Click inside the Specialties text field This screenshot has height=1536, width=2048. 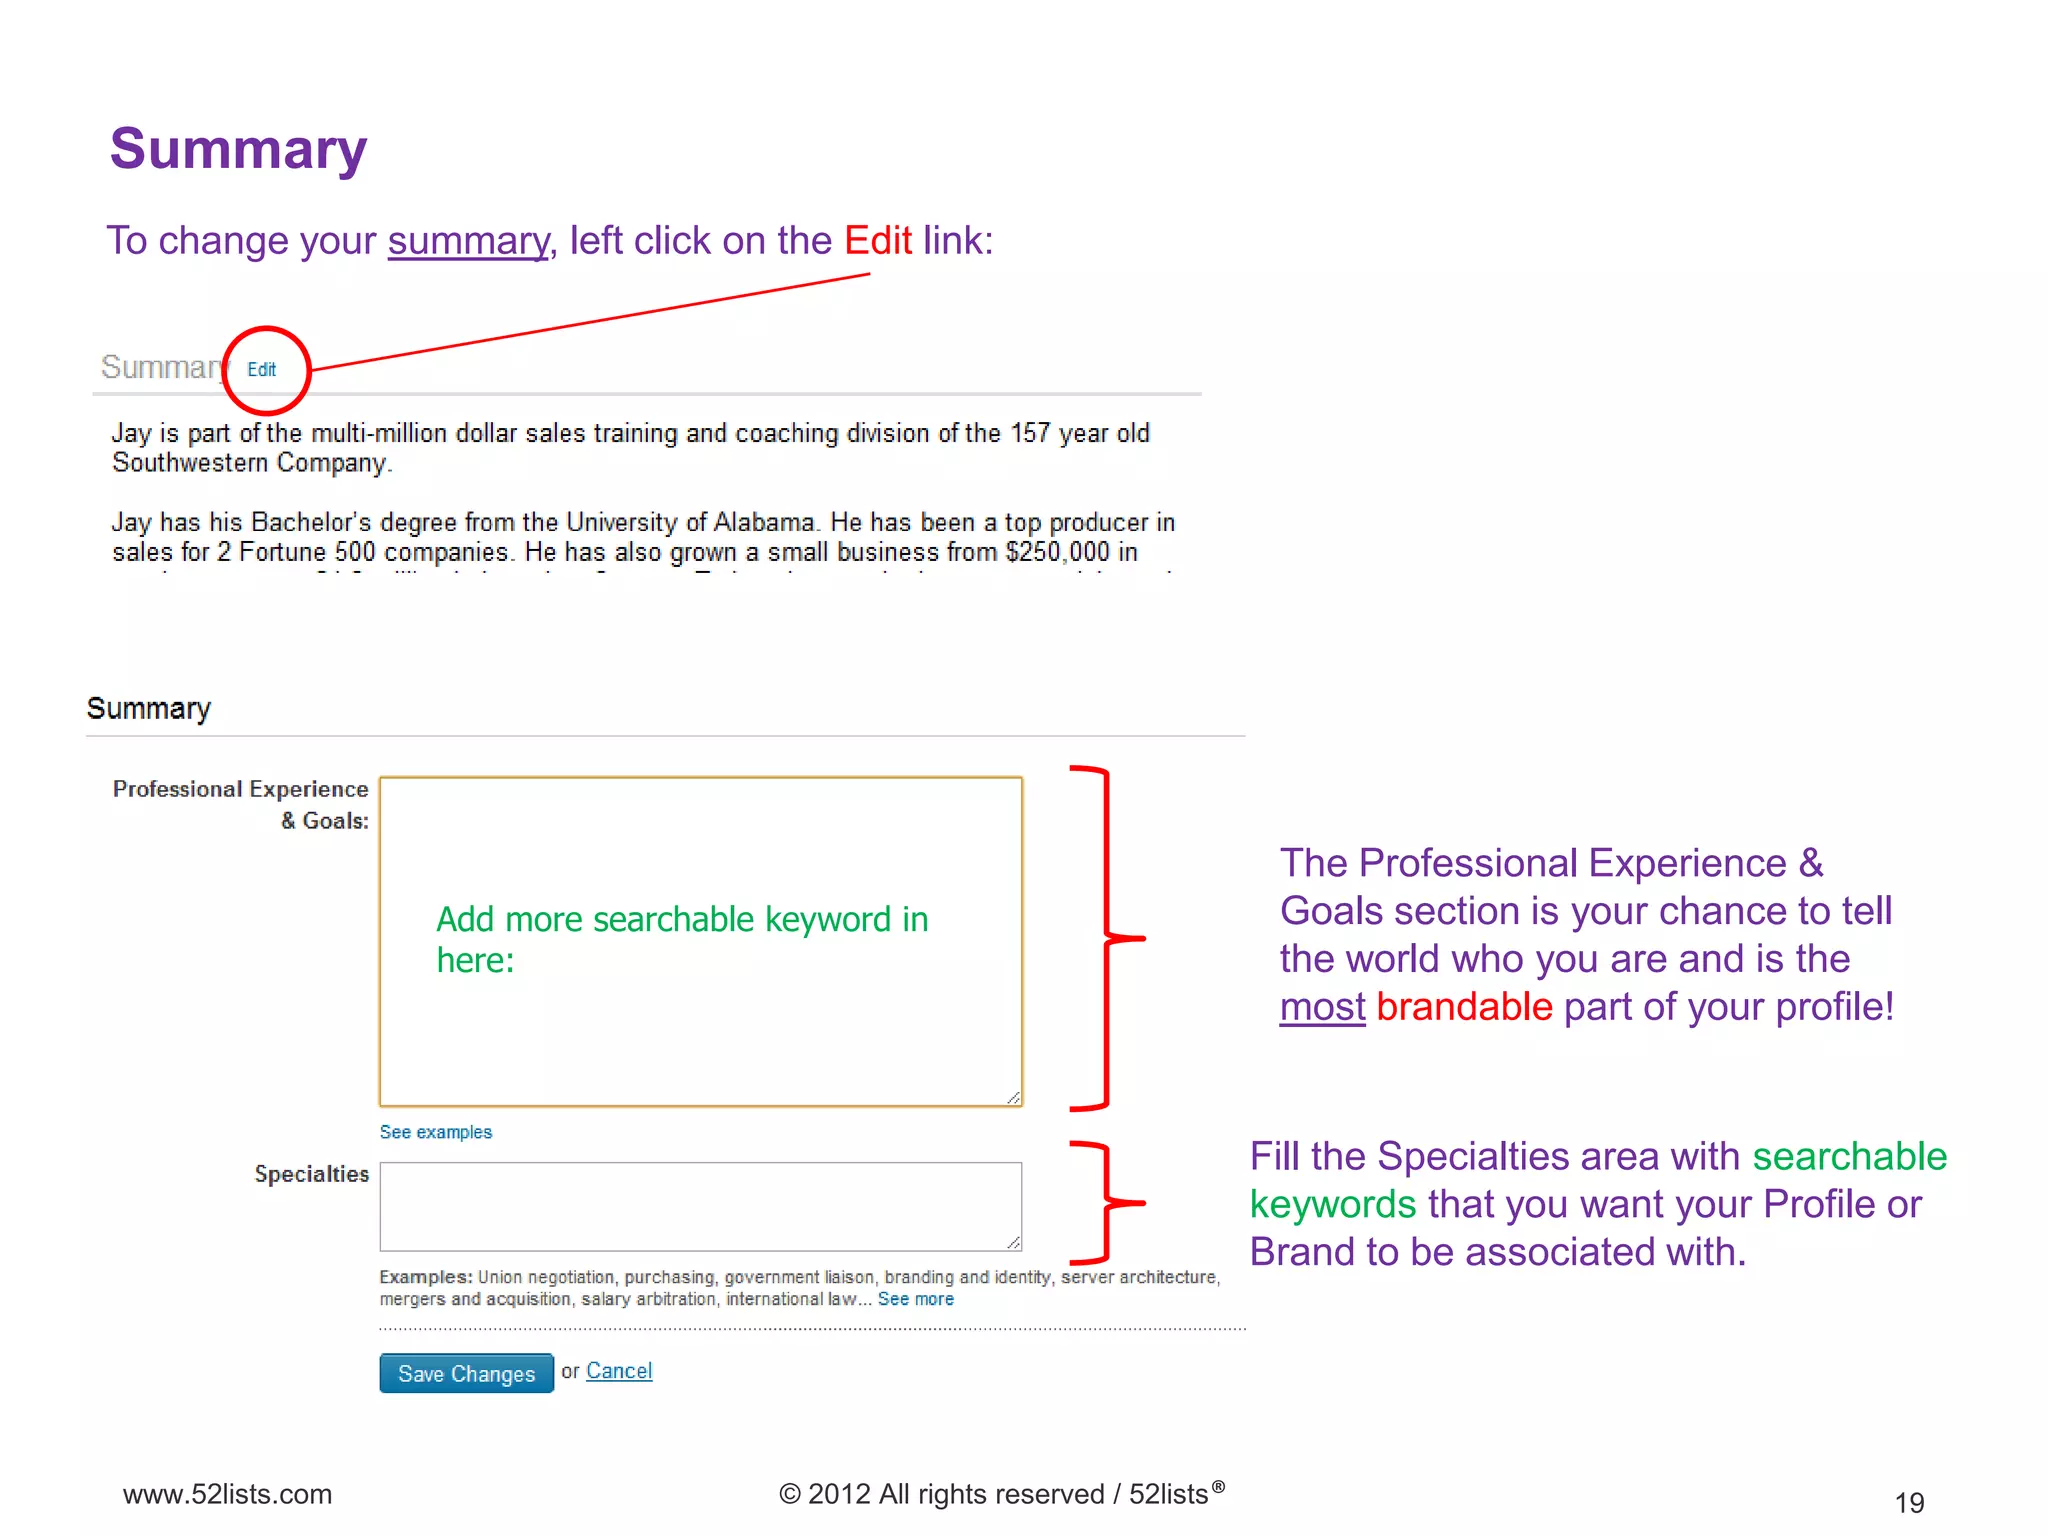[701, 1206]
